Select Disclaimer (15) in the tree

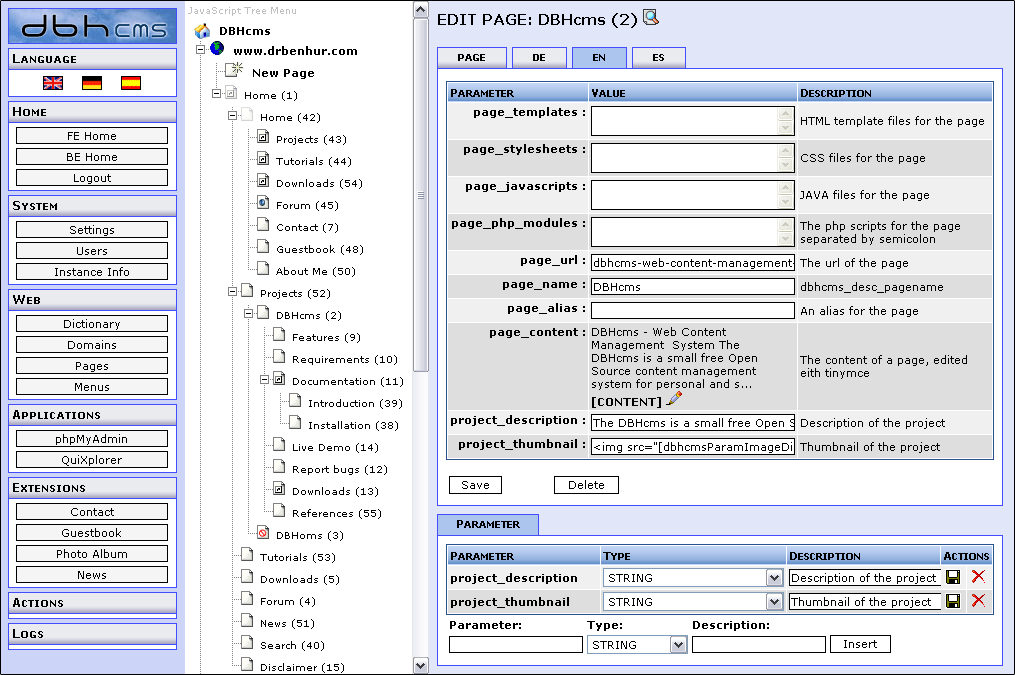(302, 667)
